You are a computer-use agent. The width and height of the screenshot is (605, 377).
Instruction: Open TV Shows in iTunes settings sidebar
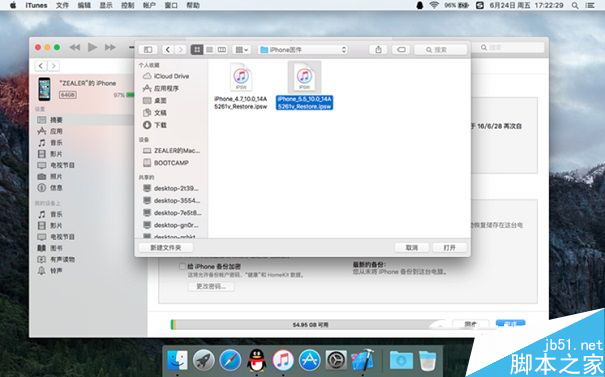point(56,165)
